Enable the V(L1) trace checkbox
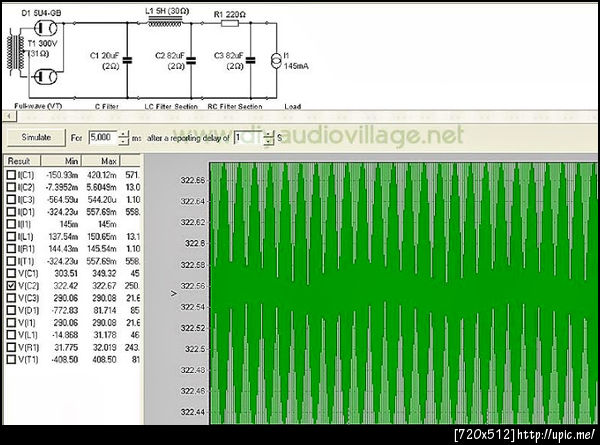Image resolution: width=600 pixels, height=445 pixels. coord(11,335)
